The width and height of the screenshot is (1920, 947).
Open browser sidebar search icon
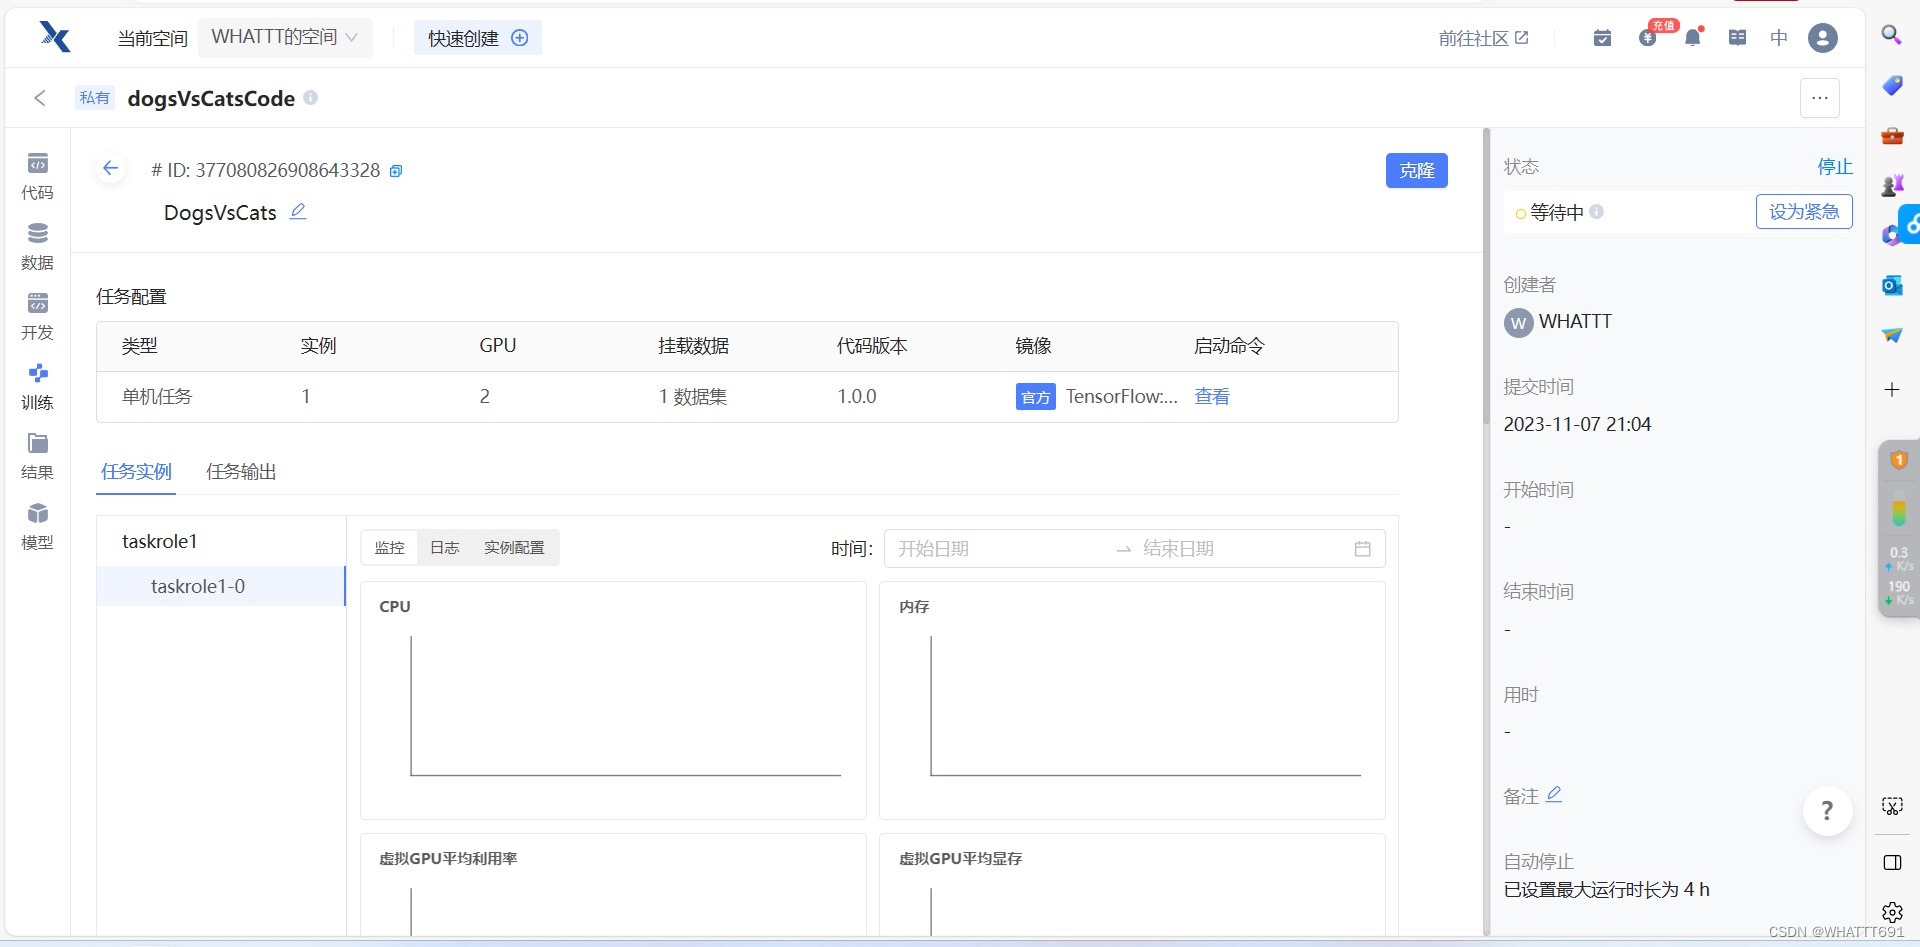tap(1891, 35)
